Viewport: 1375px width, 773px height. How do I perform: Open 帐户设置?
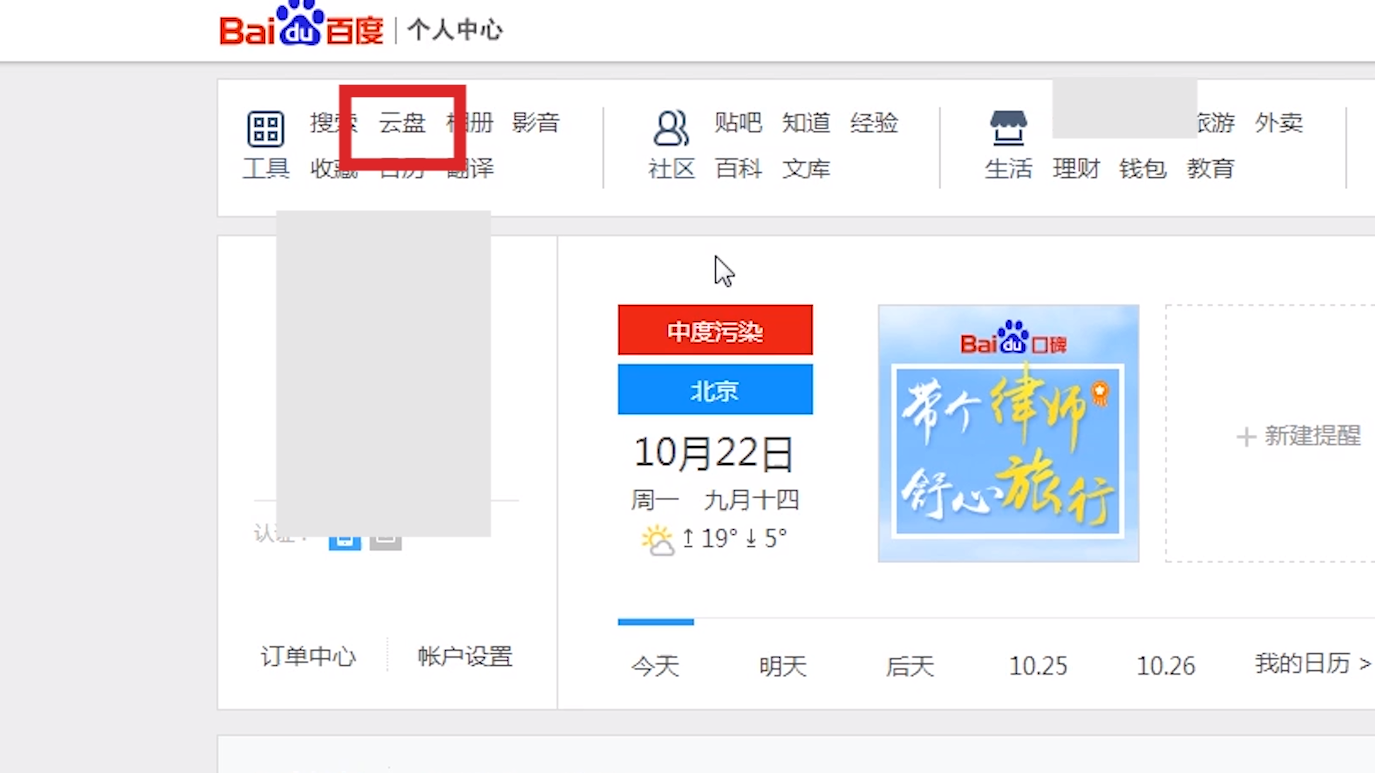[465, 657]
